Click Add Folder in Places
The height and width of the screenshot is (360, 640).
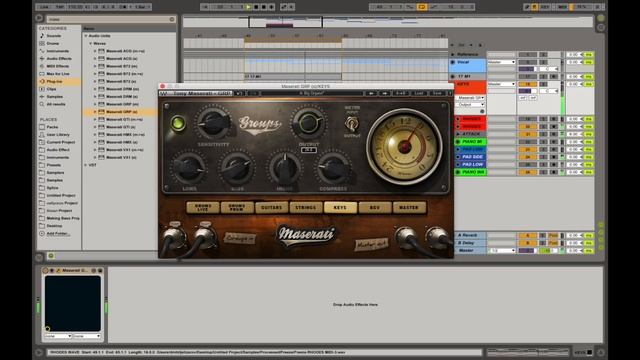[58, 233]
